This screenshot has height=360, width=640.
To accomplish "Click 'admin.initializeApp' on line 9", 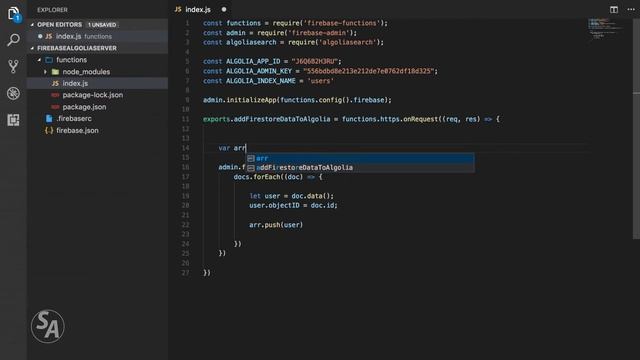I will tap(240, 100).
